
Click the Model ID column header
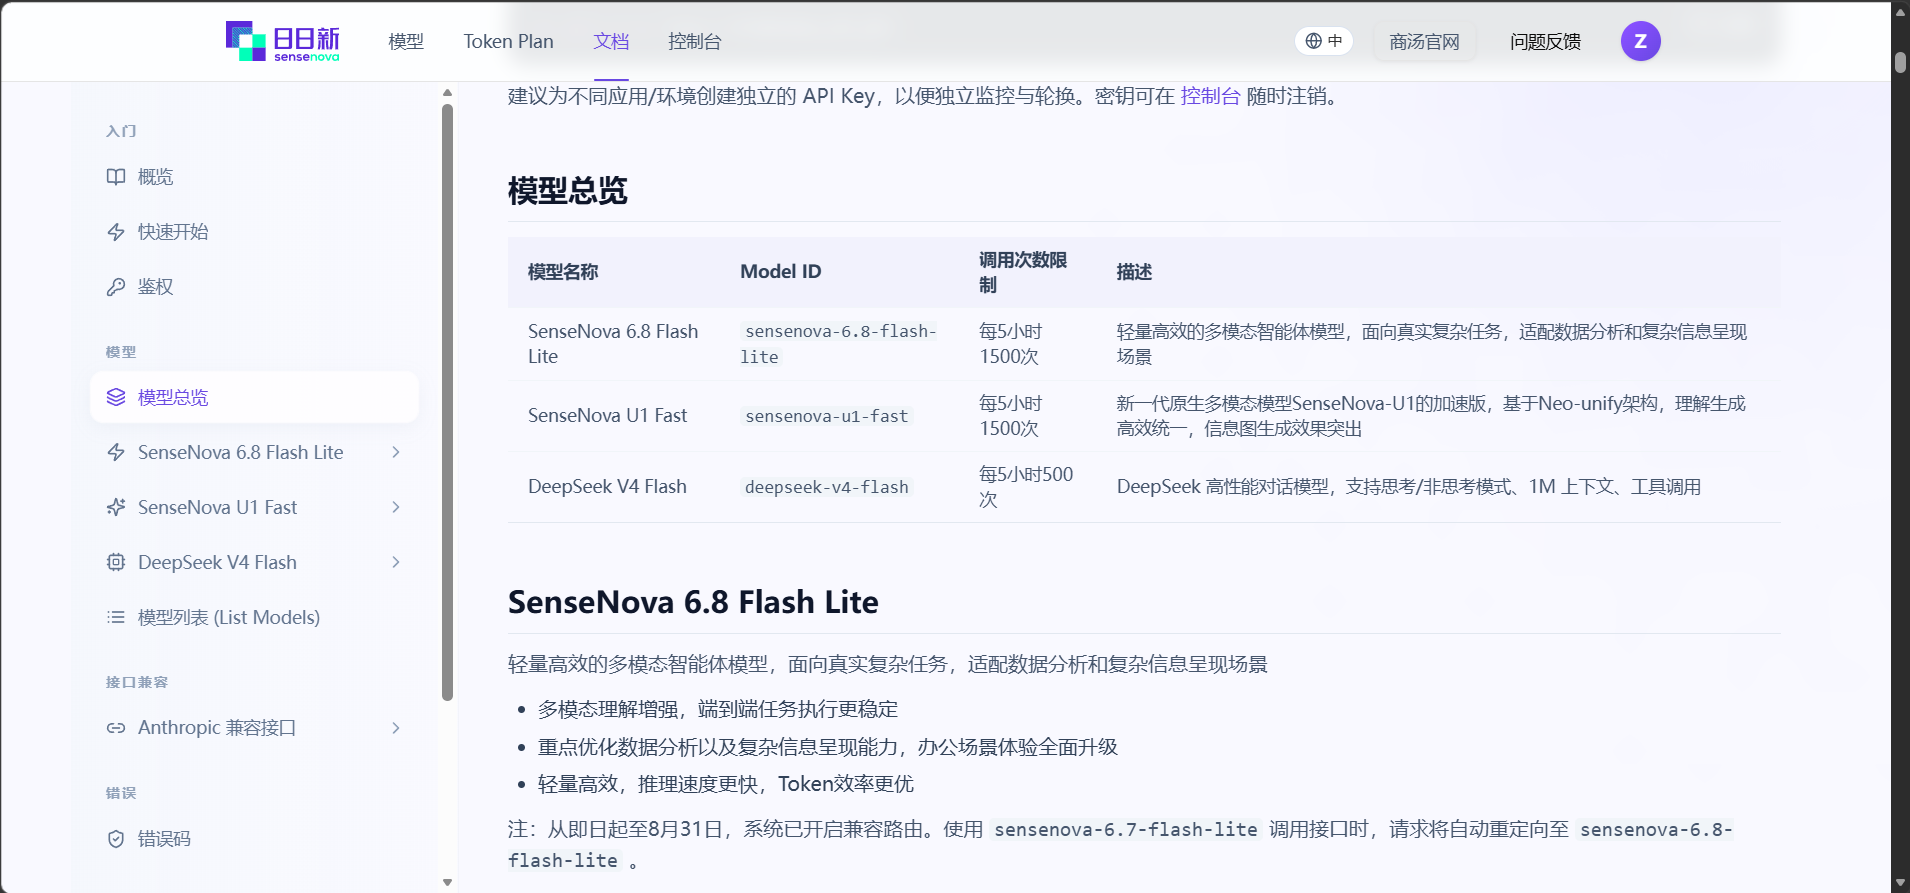click(x=781, y=272)
